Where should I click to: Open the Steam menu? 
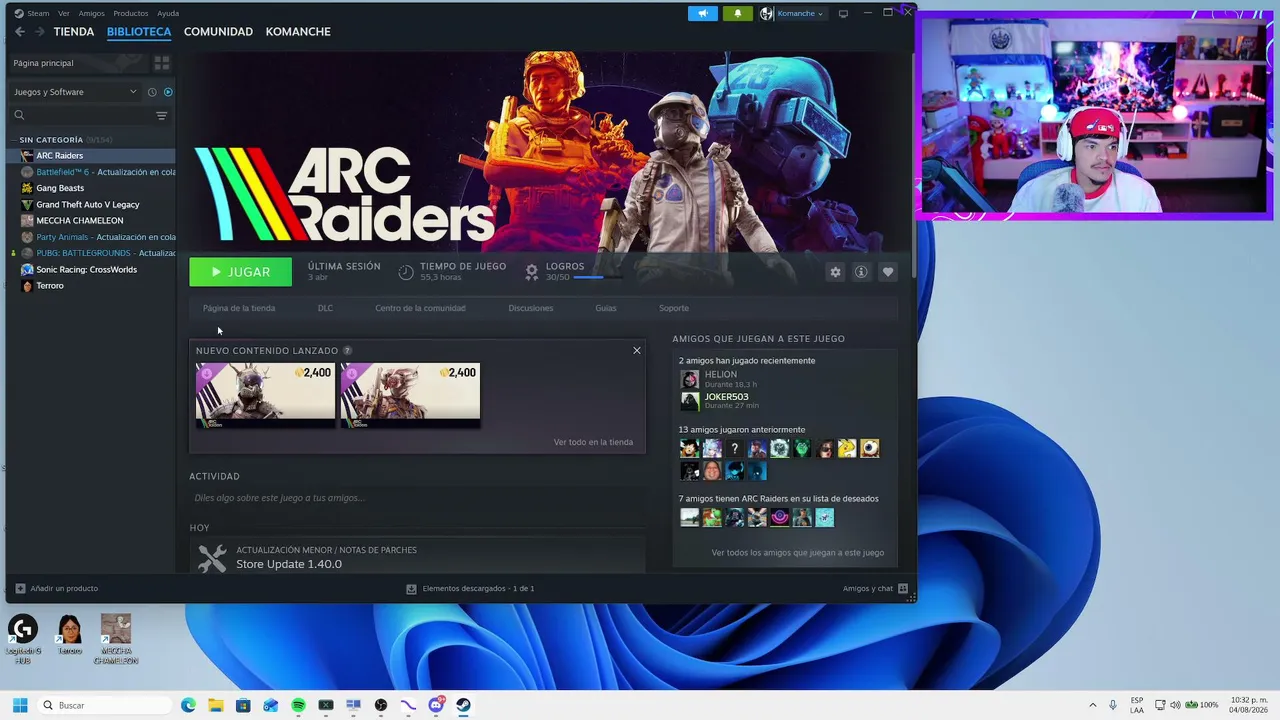pyautogui.click(x=38, y=13)
